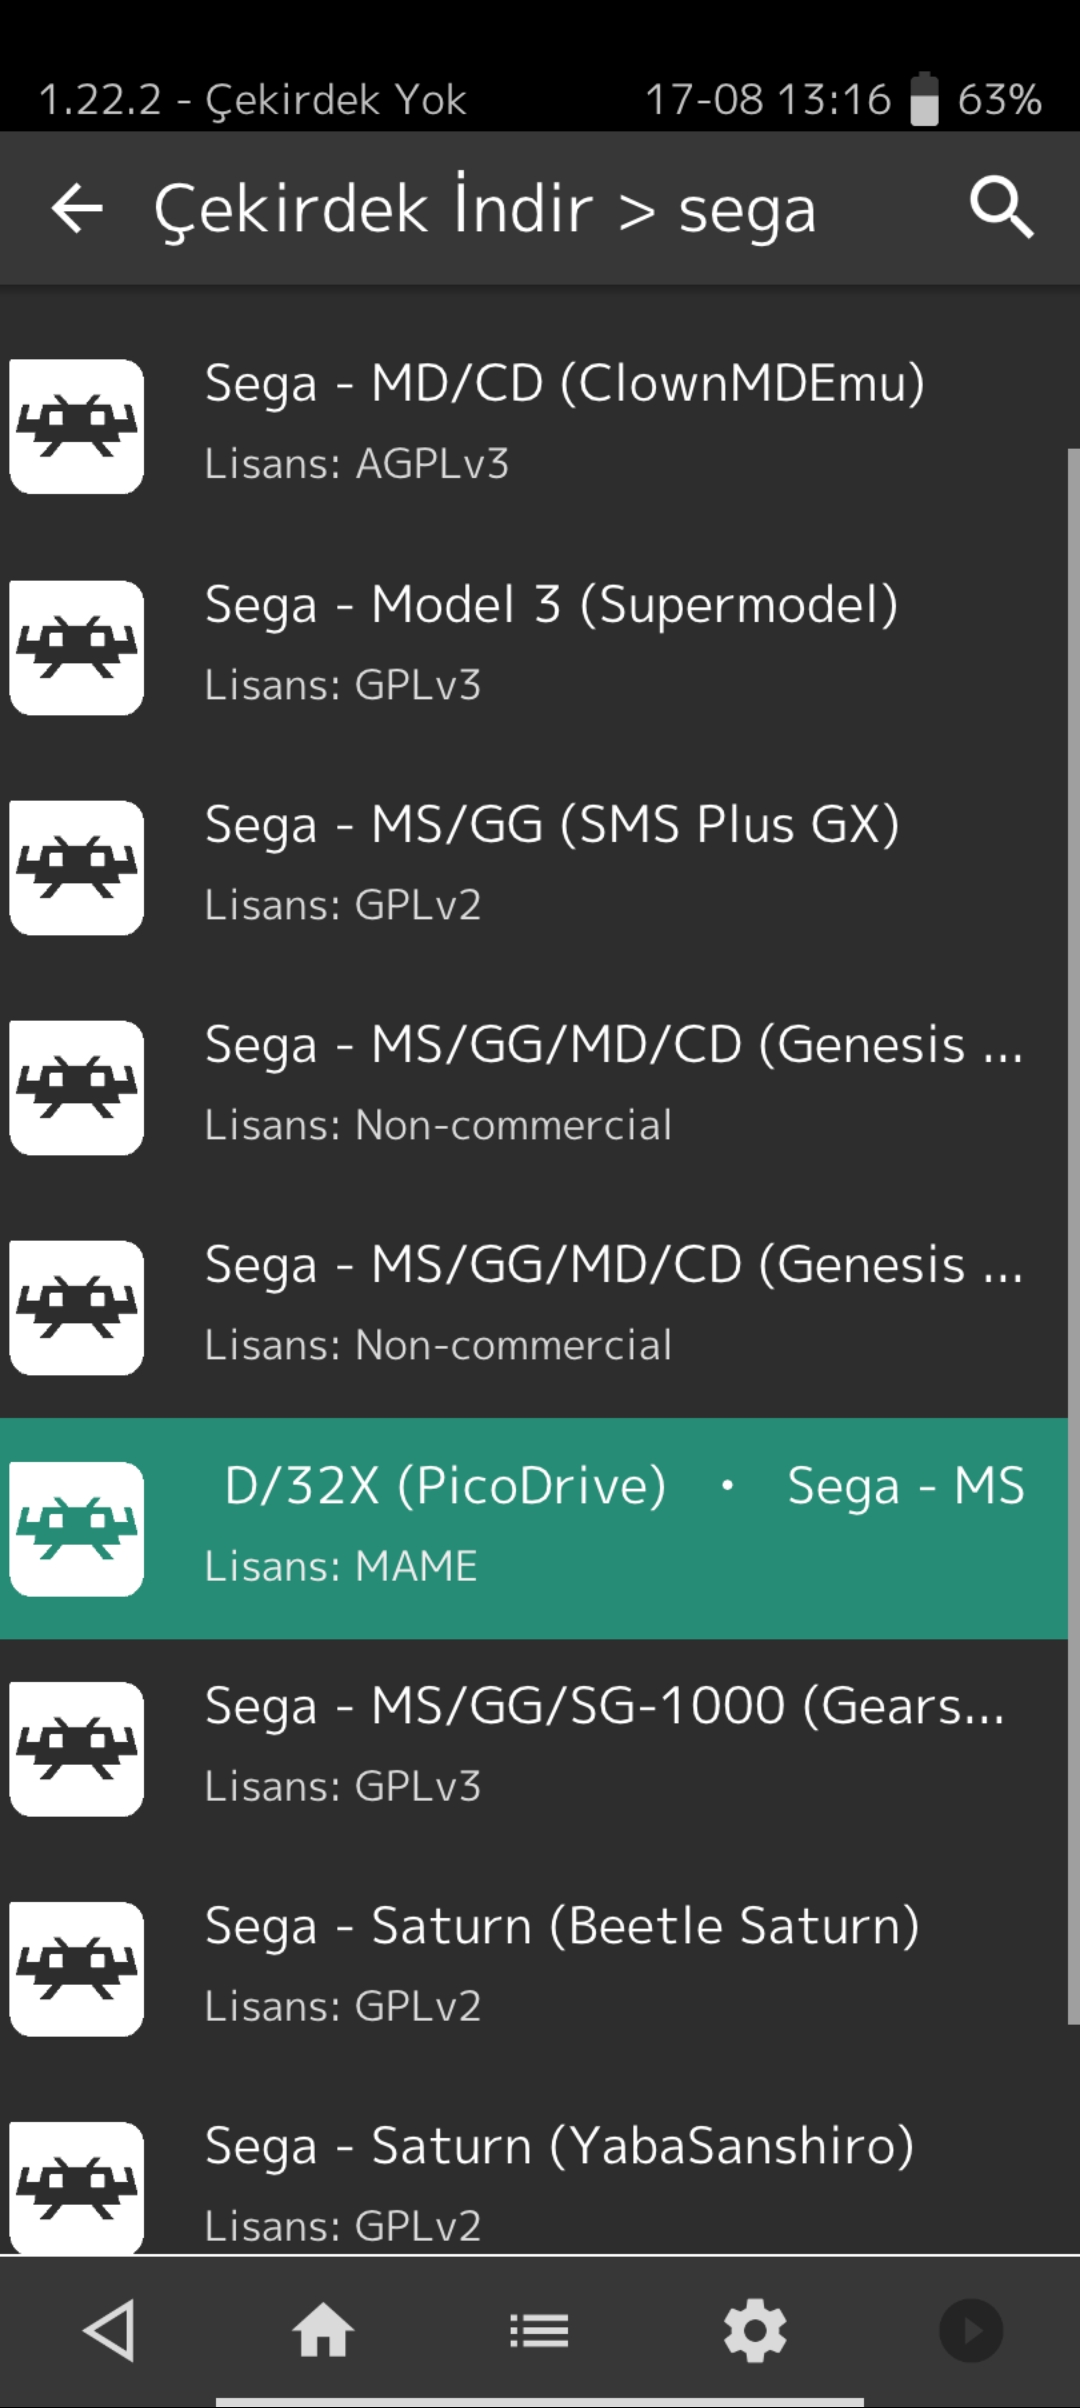1080x2408 pixels.
Task: Select Sega - Model 3 (Supermodel) title
Action: 551,605
